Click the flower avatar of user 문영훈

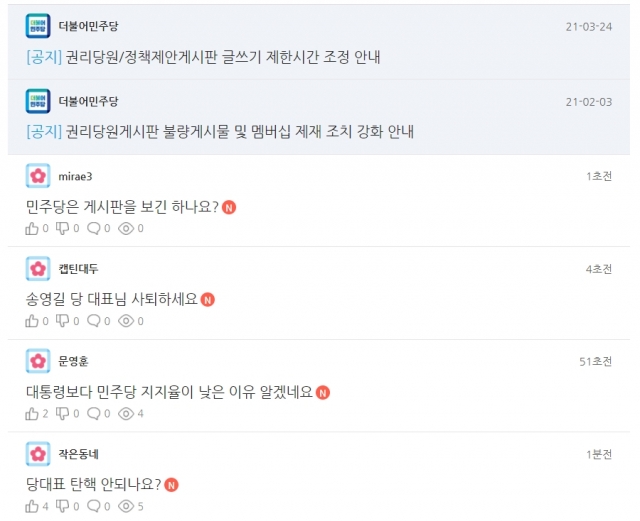coord(38,361)
